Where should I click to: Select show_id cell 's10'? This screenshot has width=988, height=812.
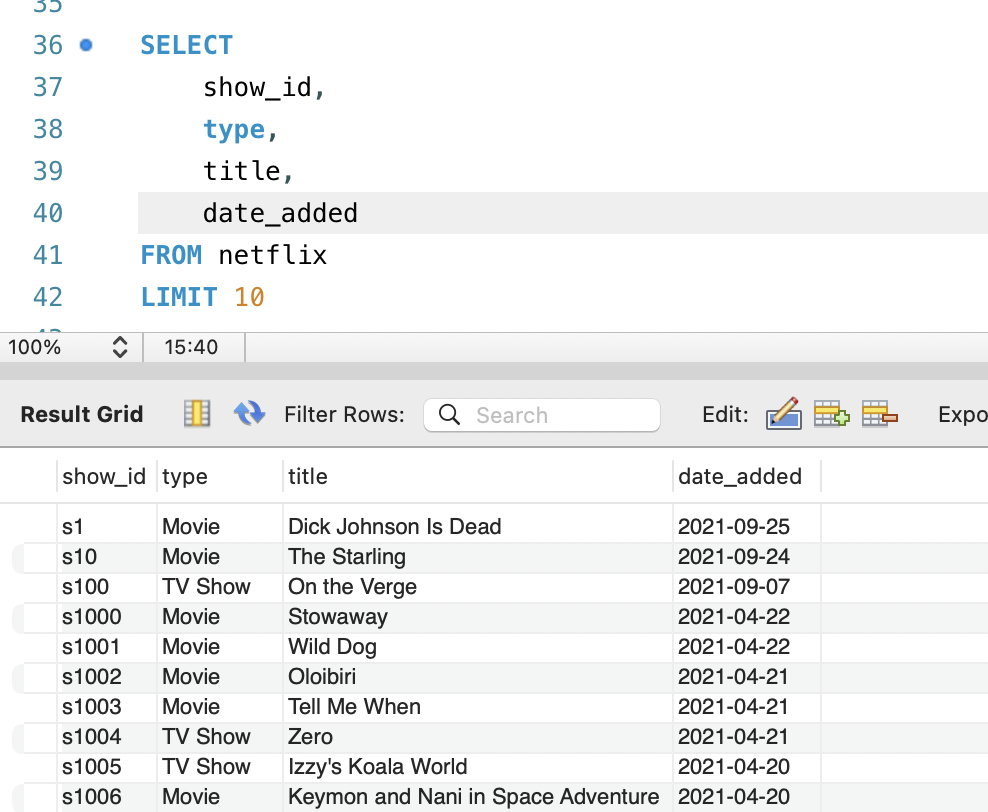106,557
